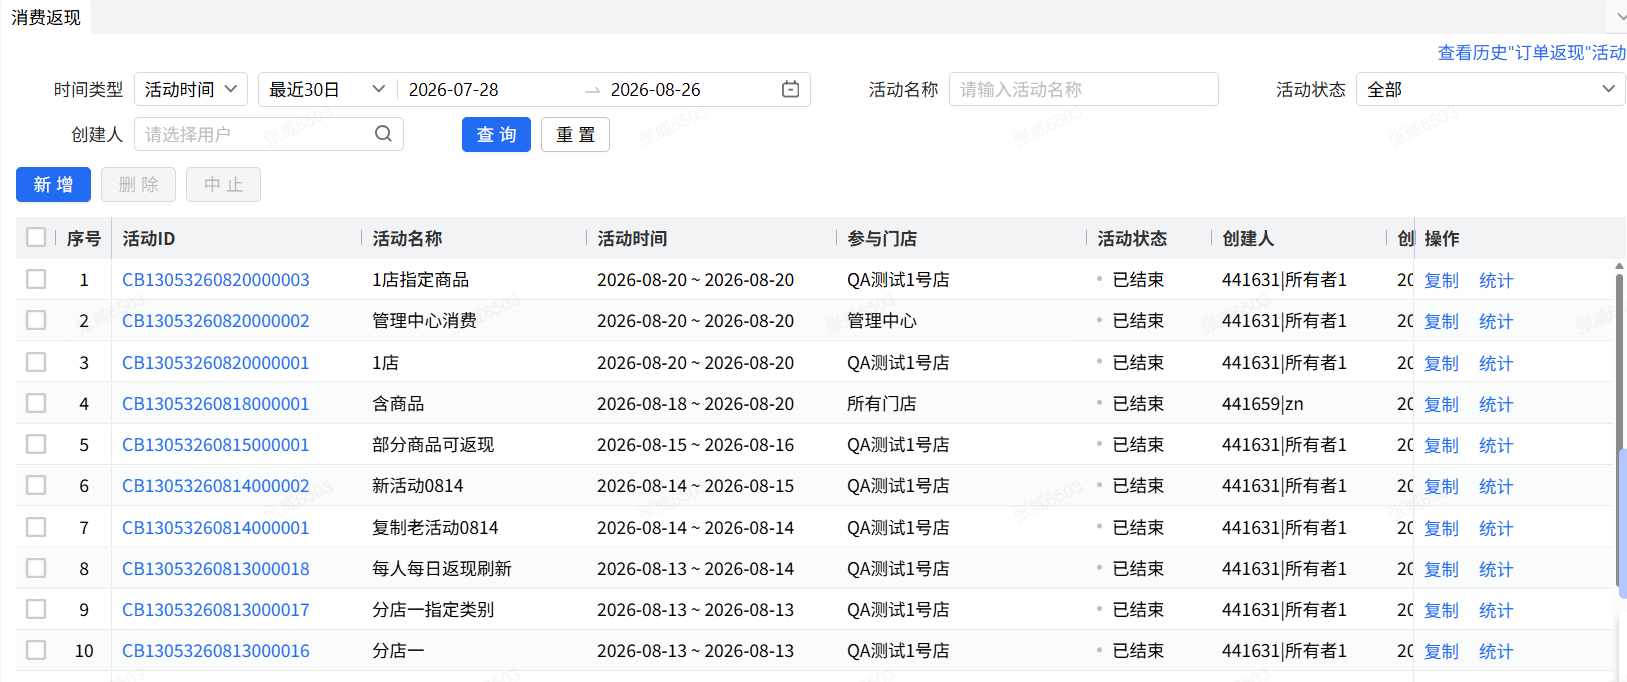Image resolution: width=1627 pixels, height=682 pixels.
Task: Click 复制 for 1店指定商品 row
Action: tap(1441, 280)
